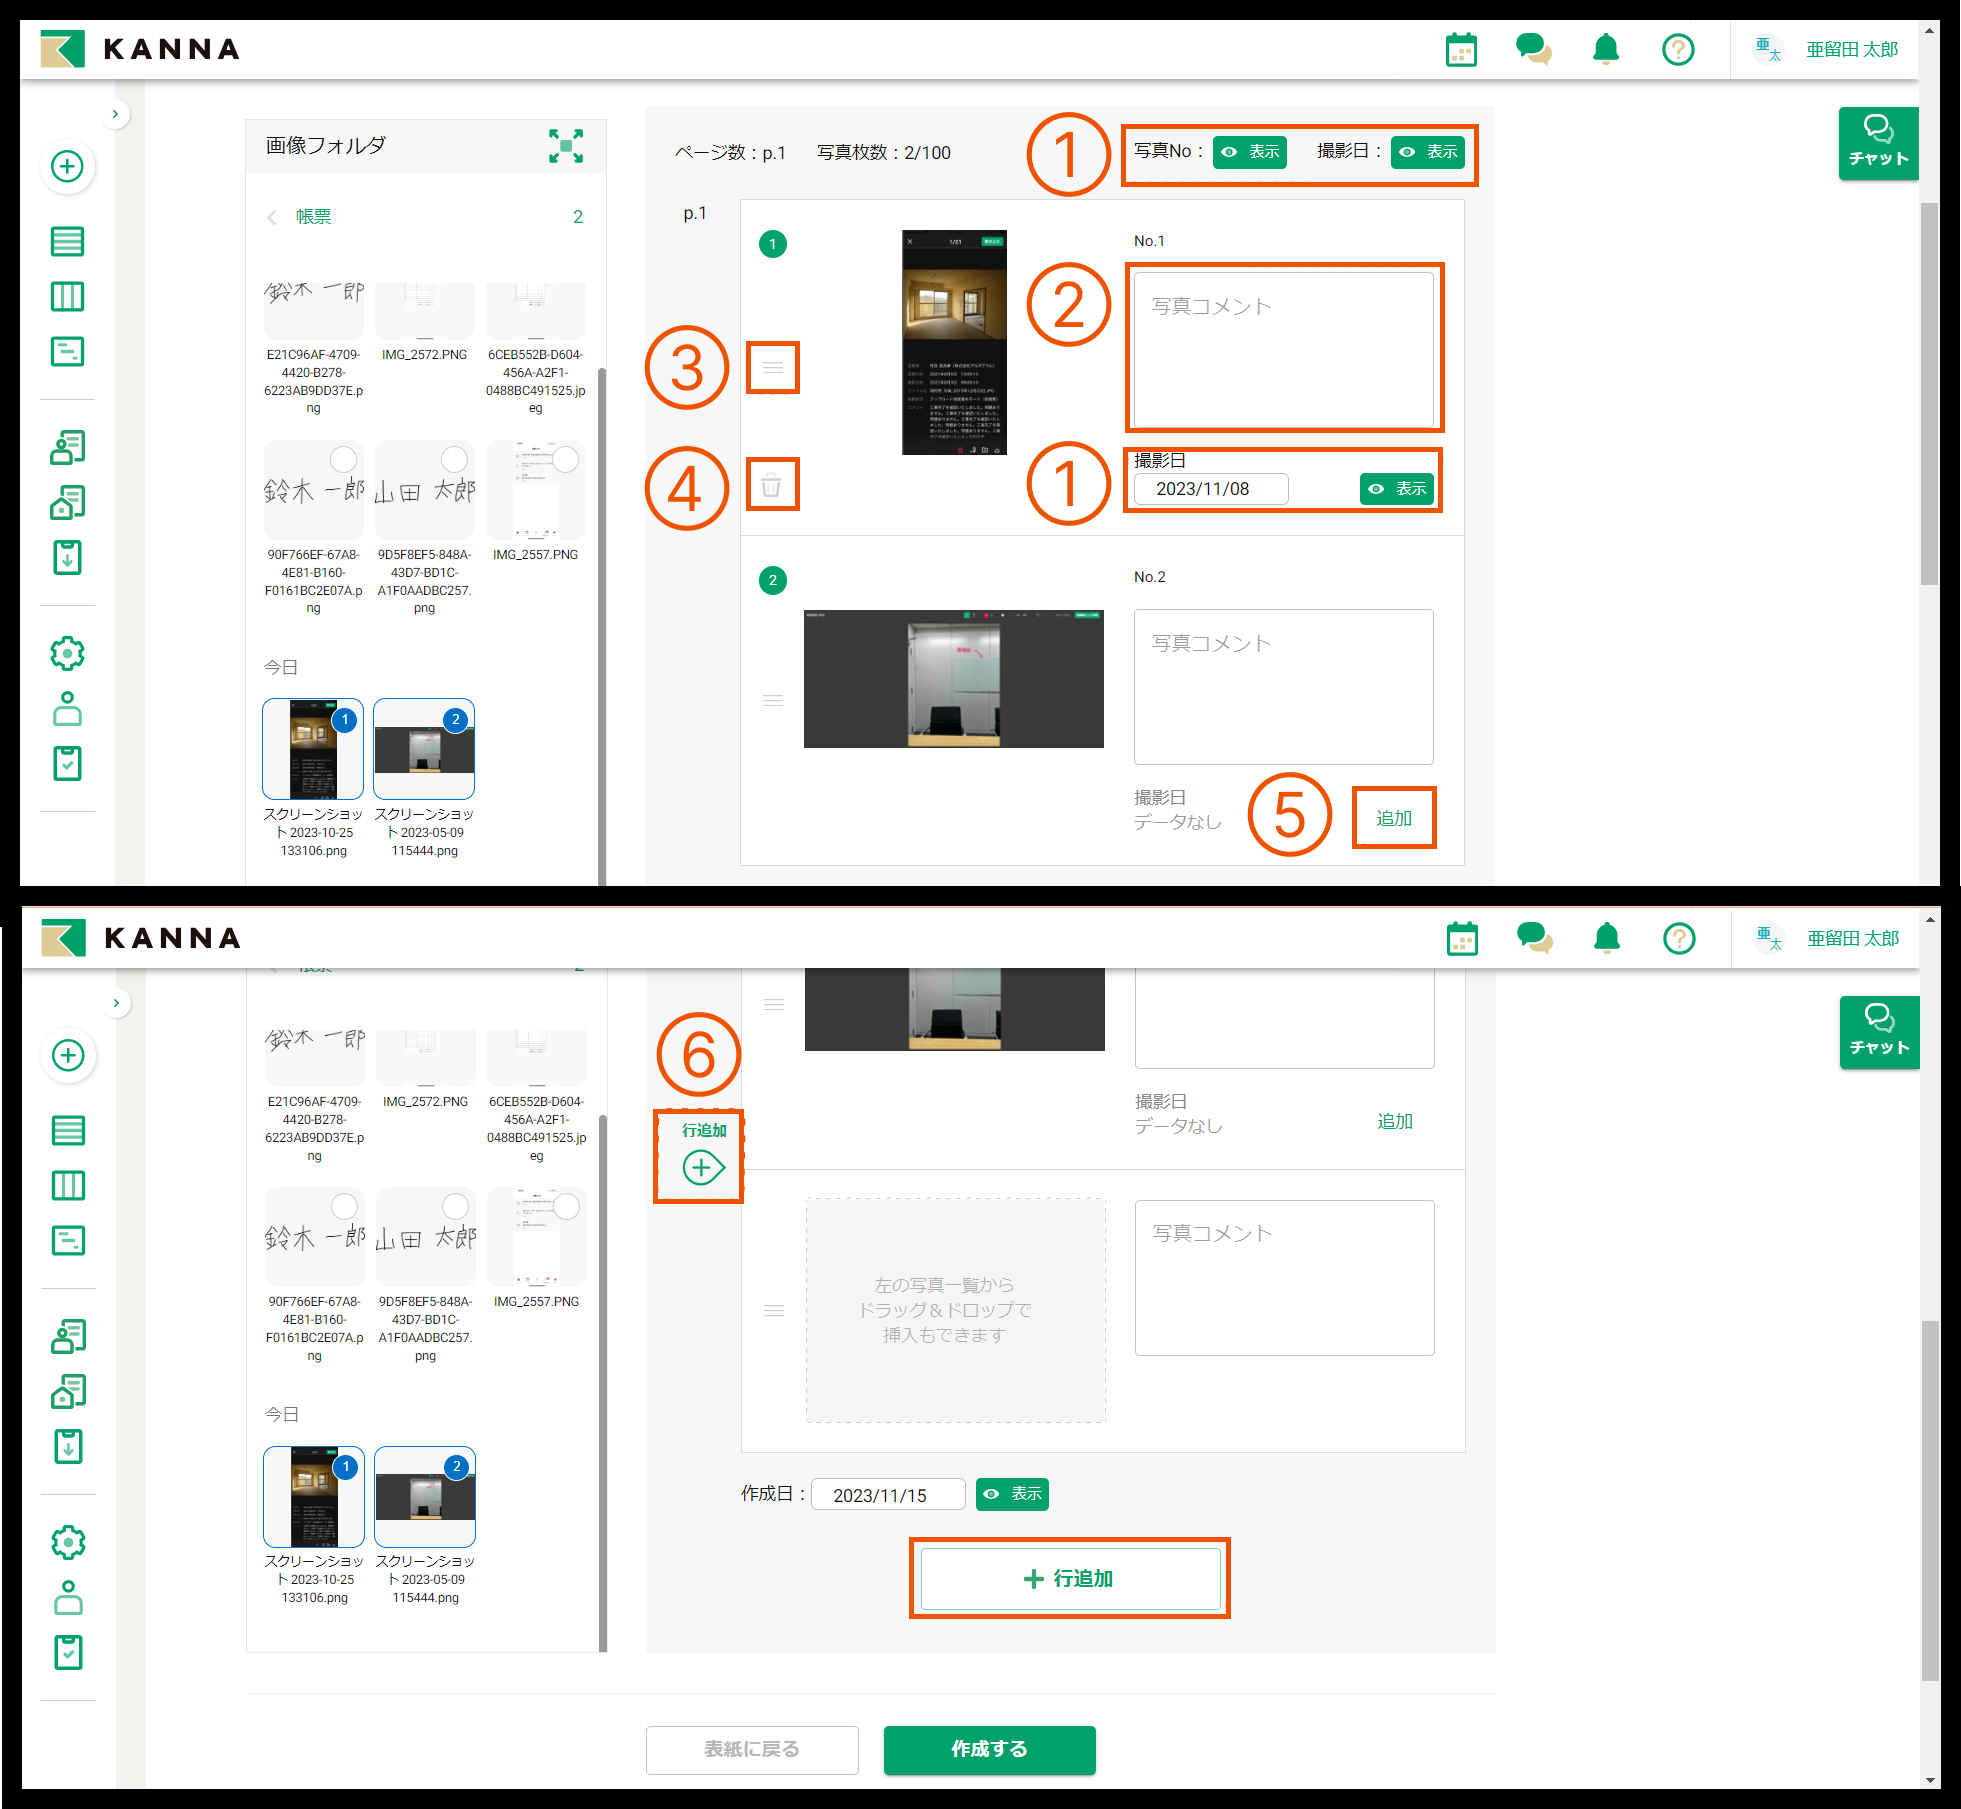Toggle 作成日 表示 visibility button
This screenshot has height=1809, width=1961.
click(x=1012, y=1494)
